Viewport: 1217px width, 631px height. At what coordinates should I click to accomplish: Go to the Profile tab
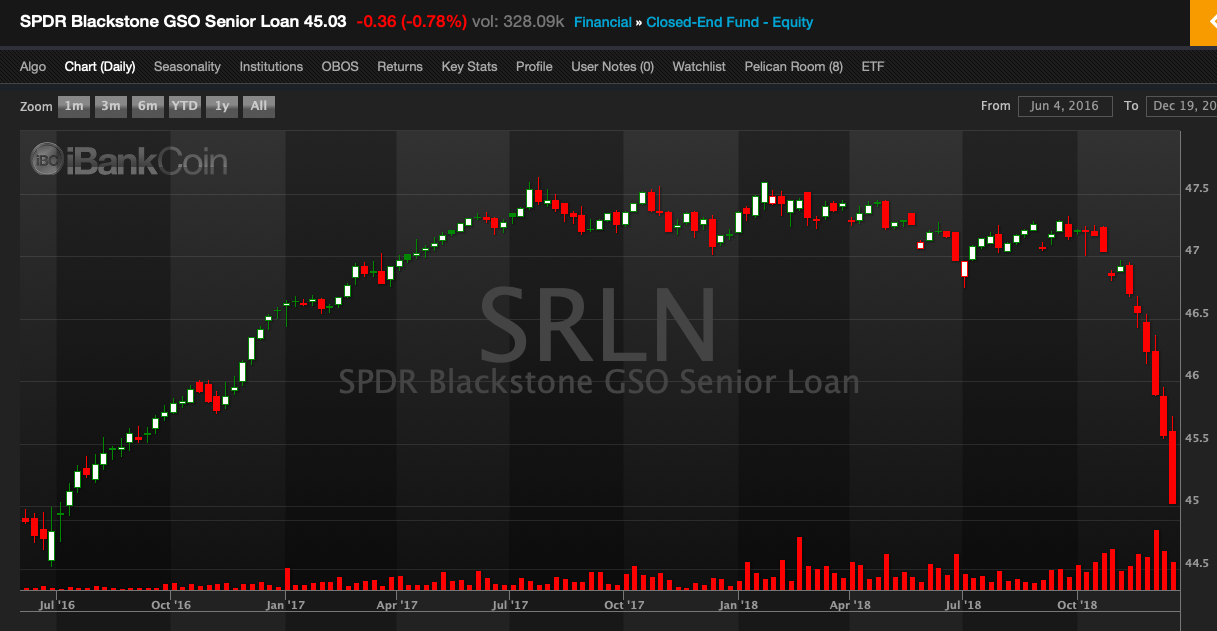click(x=534, y=67)
